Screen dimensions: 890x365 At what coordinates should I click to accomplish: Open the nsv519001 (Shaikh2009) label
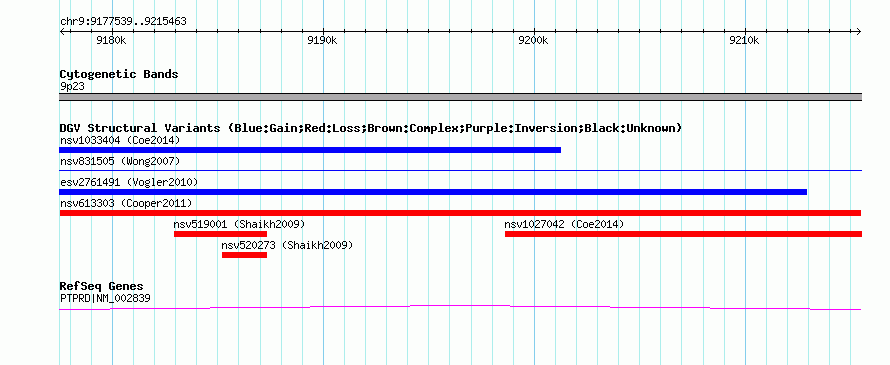coord(240,224)
